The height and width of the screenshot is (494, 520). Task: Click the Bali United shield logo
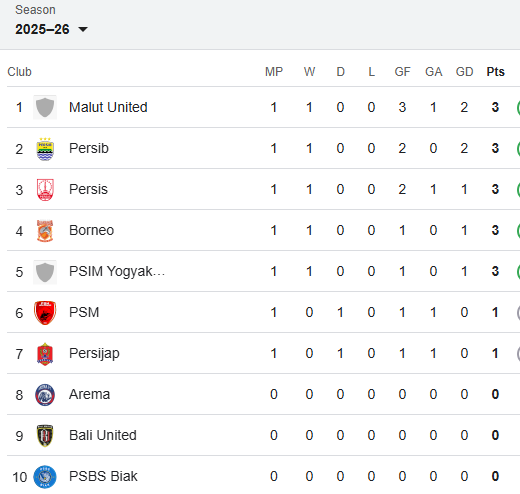pyautogui.click(x=45, y=436)
